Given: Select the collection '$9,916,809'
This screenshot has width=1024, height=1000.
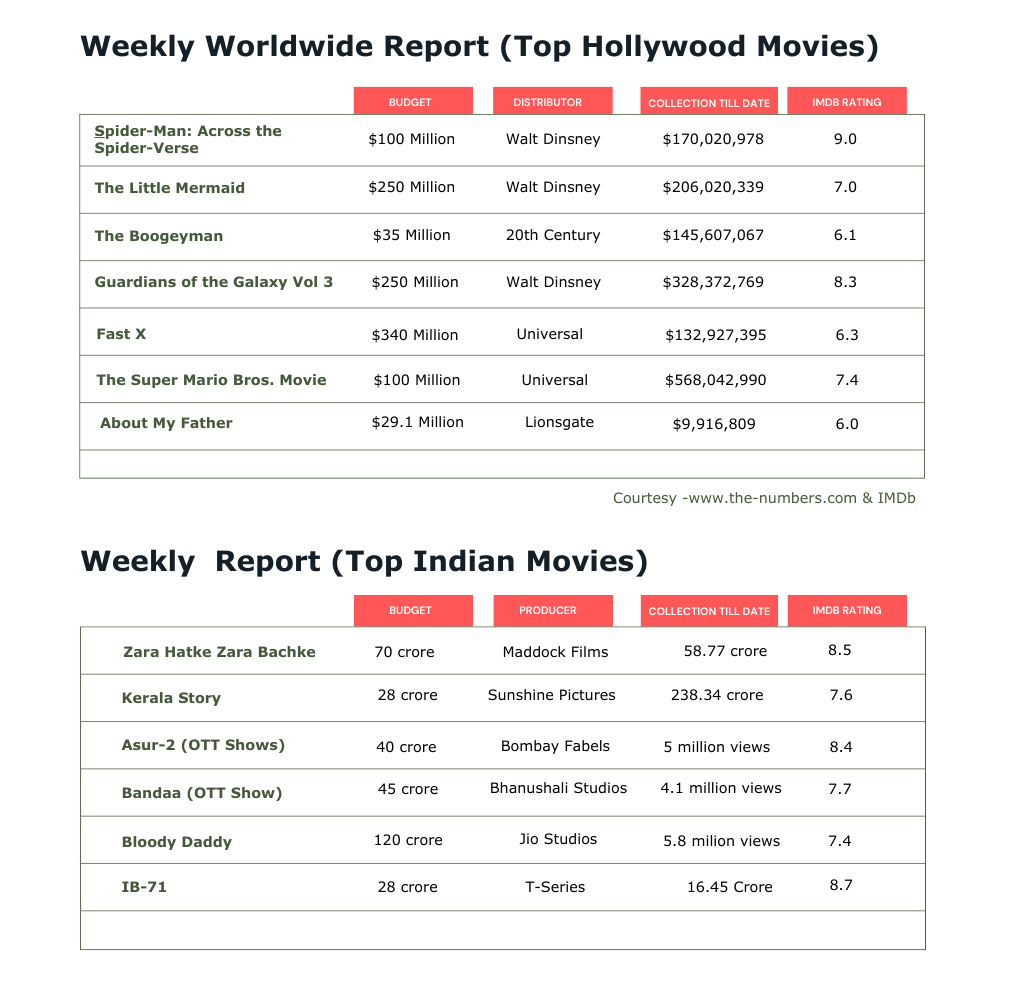Looking at the screenshot, I should (714, 424).
